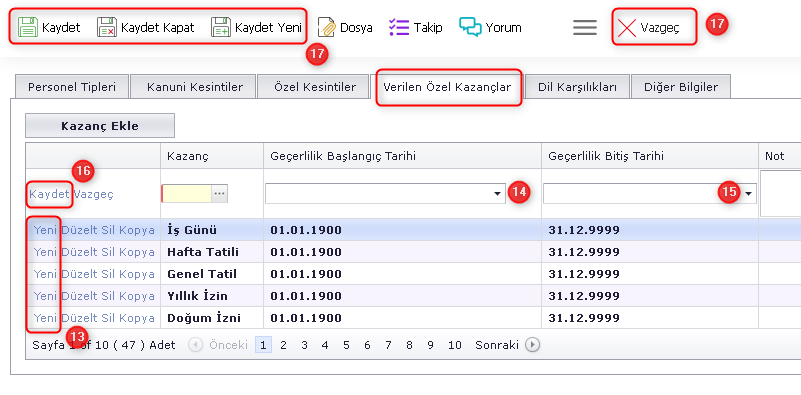Screen dimensions: 801x395
Task: Expand Geçerlilik Başlangıç Tarihi date dropdown
Action: pyautogui.click(x=497, y=194)
